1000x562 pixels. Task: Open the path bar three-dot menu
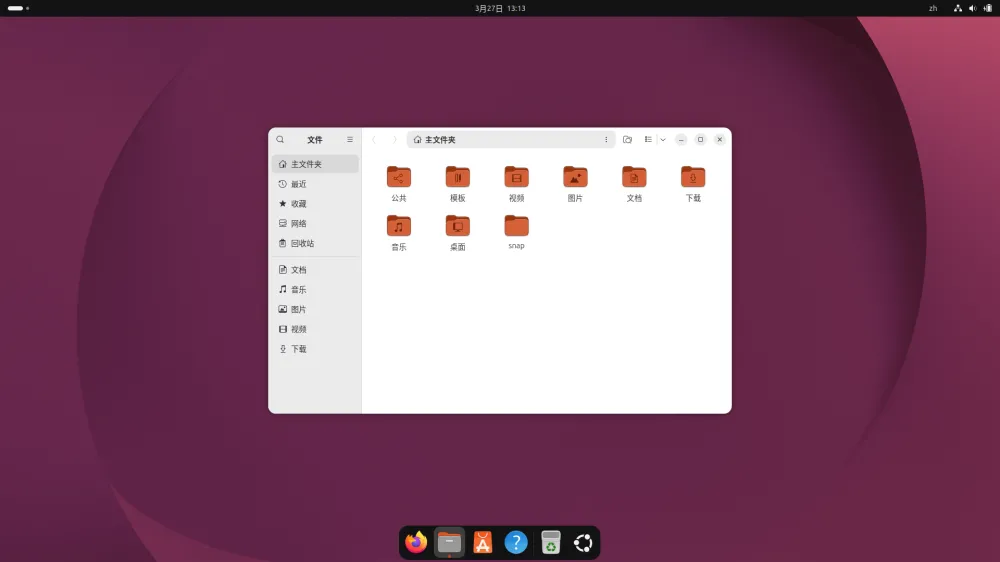point(606,140)
